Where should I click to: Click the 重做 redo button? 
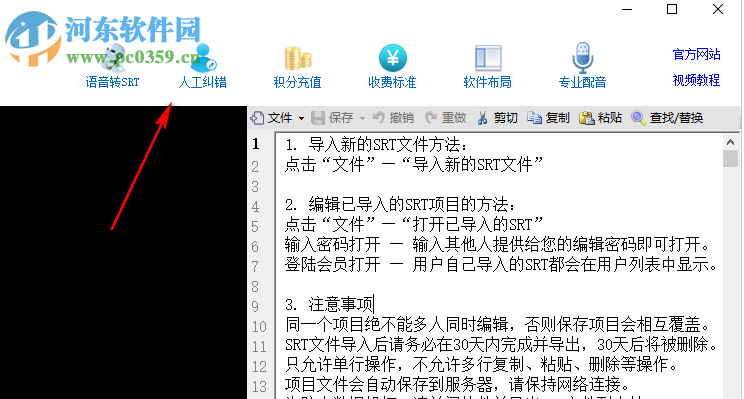446,118
